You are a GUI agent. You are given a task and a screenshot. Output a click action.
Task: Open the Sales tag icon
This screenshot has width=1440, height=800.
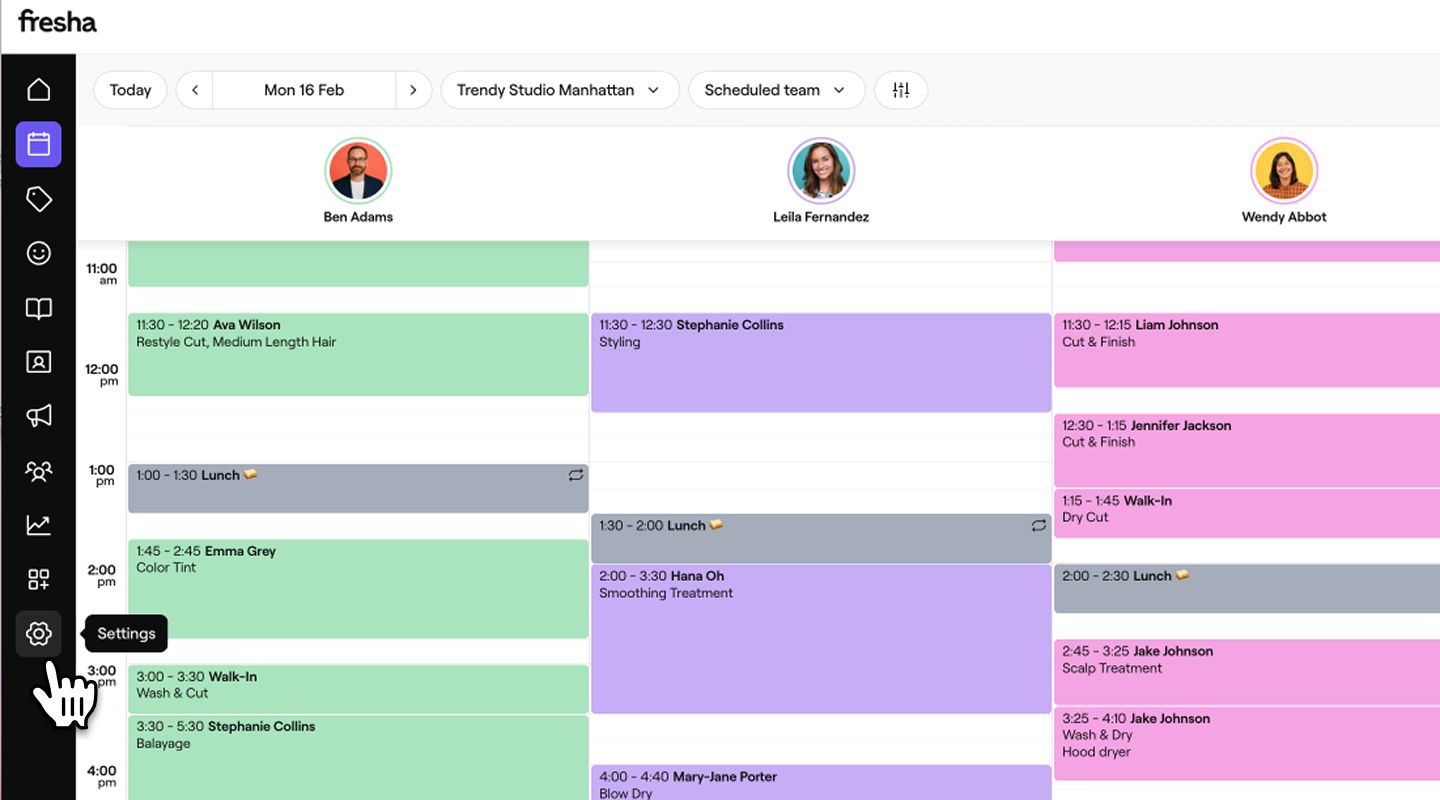[x=38, y=199]
